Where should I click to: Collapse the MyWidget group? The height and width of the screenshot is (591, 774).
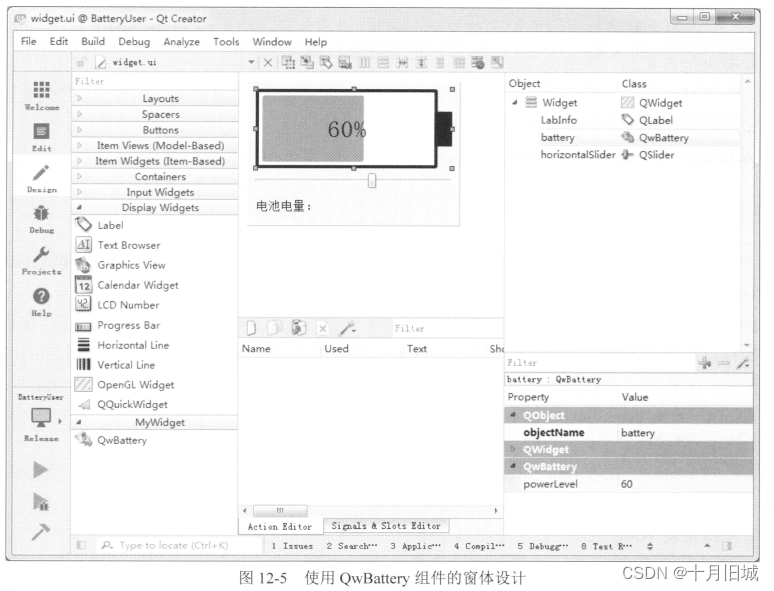click(x=79, y=422)
